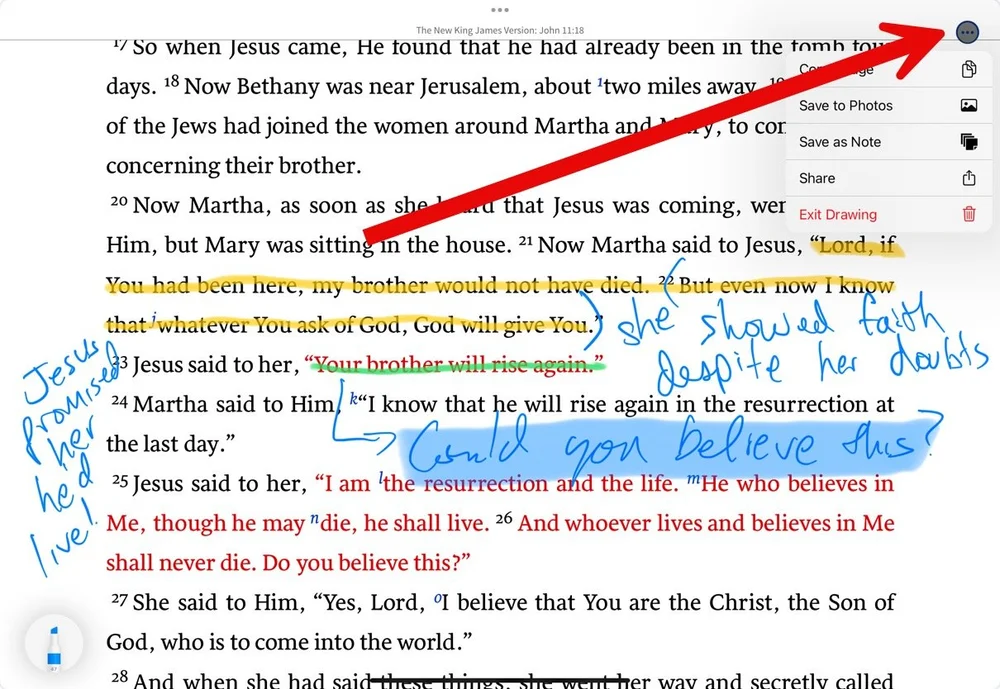This screenshot has height=689, width=1000.
Task: Open footnote m before 'He who believes'
Action: (x=693, y=479)
